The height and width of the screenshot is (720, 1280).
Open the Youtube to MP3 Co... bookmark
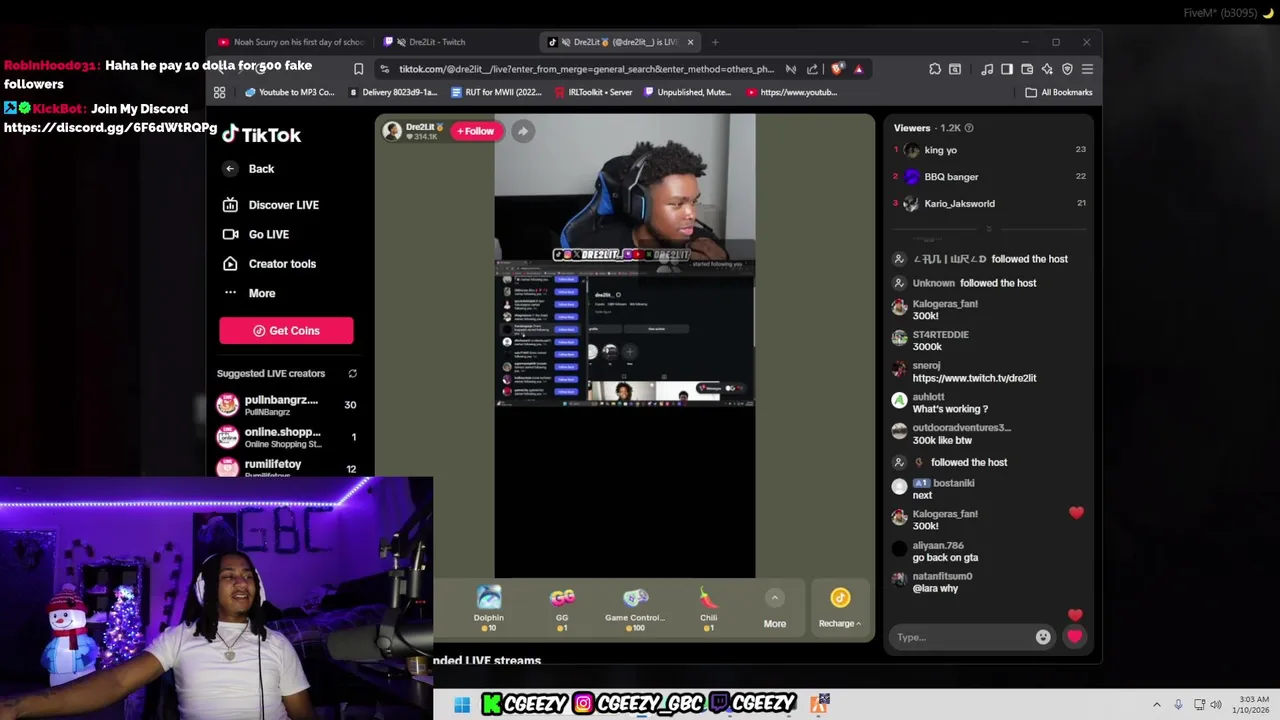290,92
